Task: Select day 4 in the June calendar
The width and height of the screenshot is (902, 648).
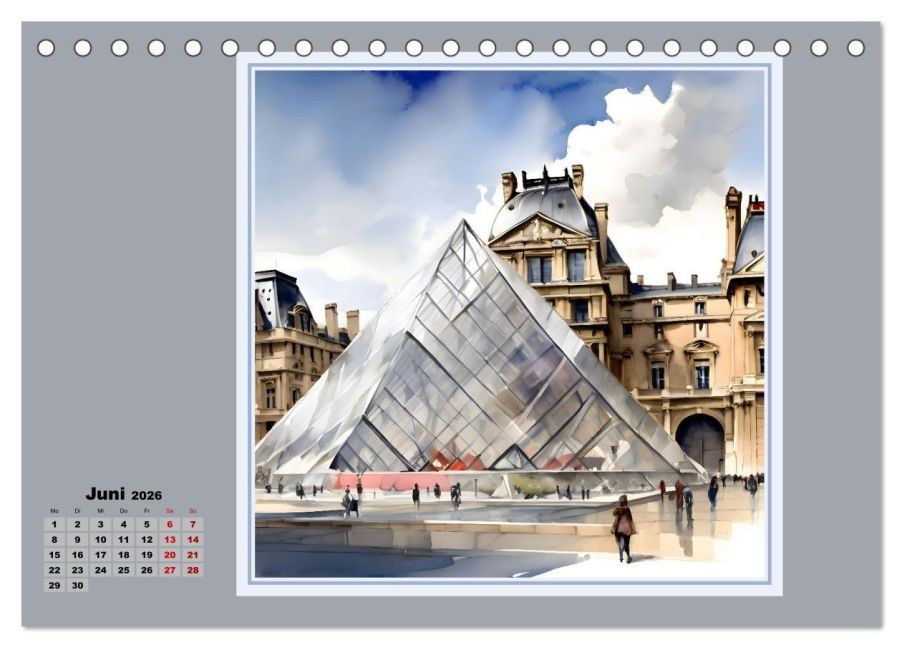Action: coord(124,524)
